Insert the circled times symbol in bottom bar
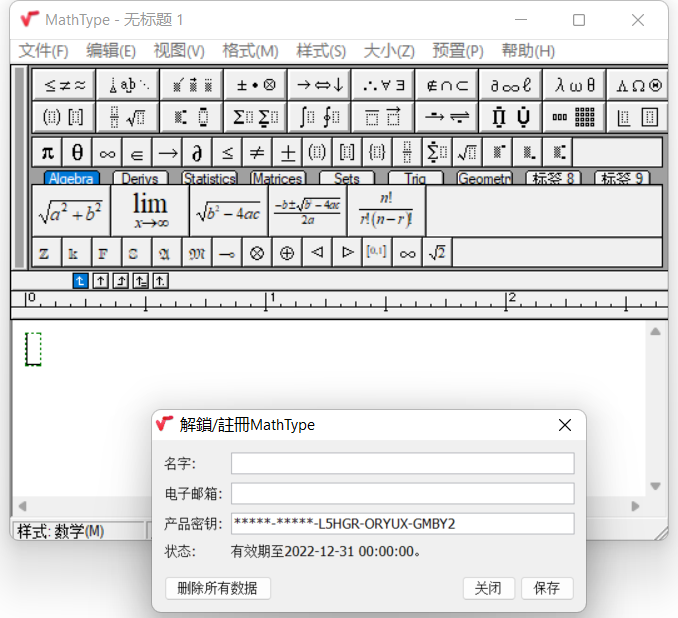678x618 pixels. tap(257, 253)
